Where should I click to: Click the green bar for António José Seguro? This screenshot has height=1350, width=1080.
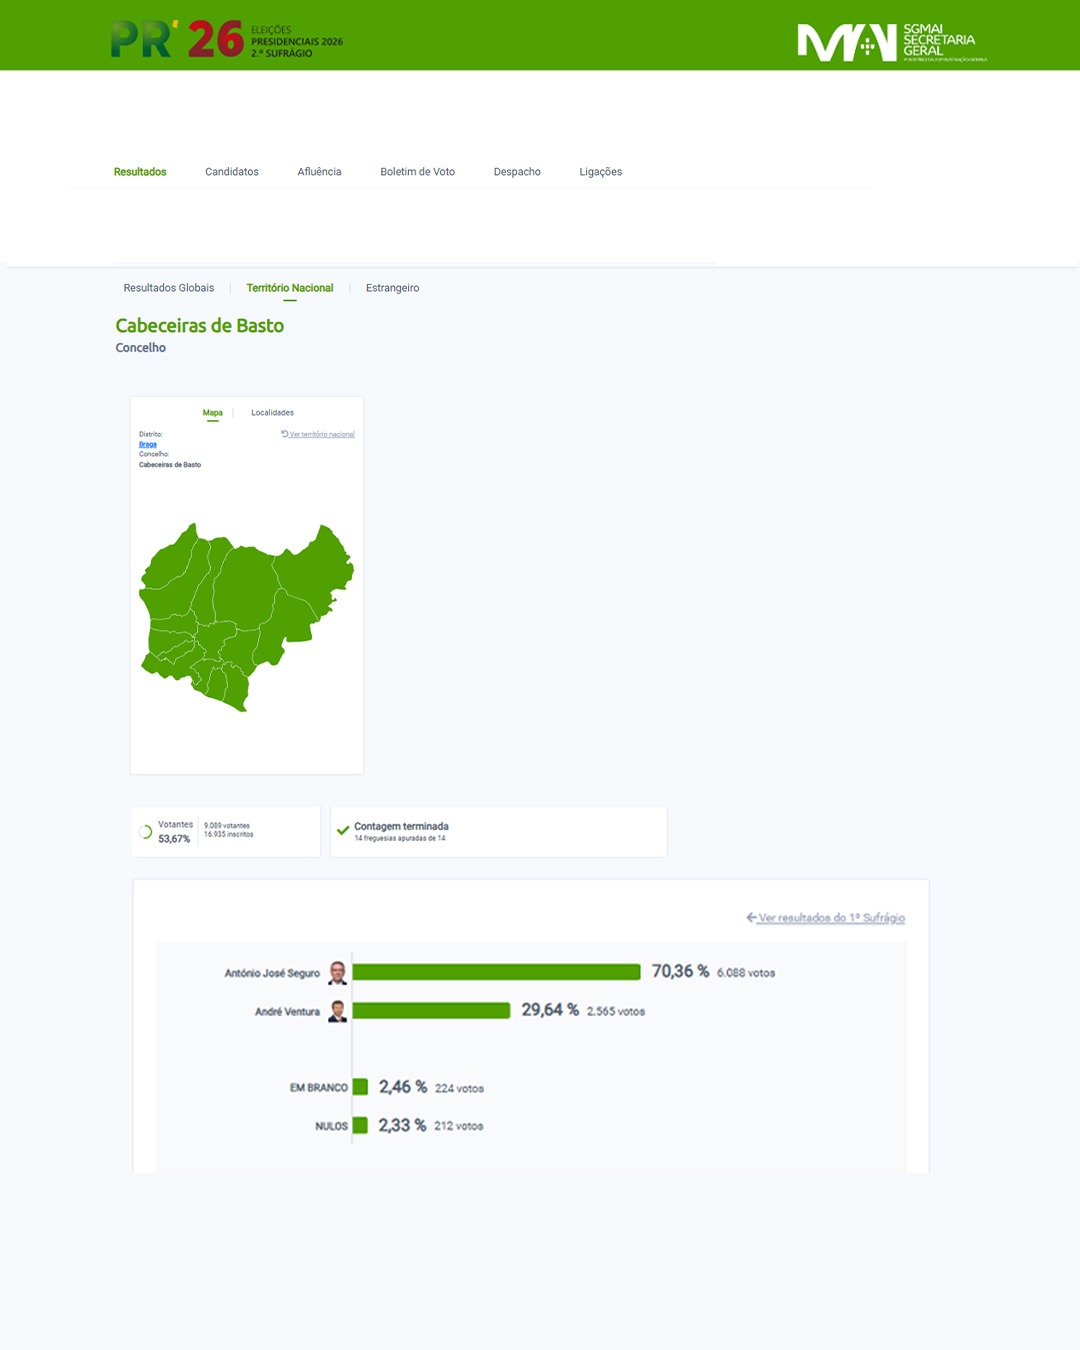(x=496, y=972)
